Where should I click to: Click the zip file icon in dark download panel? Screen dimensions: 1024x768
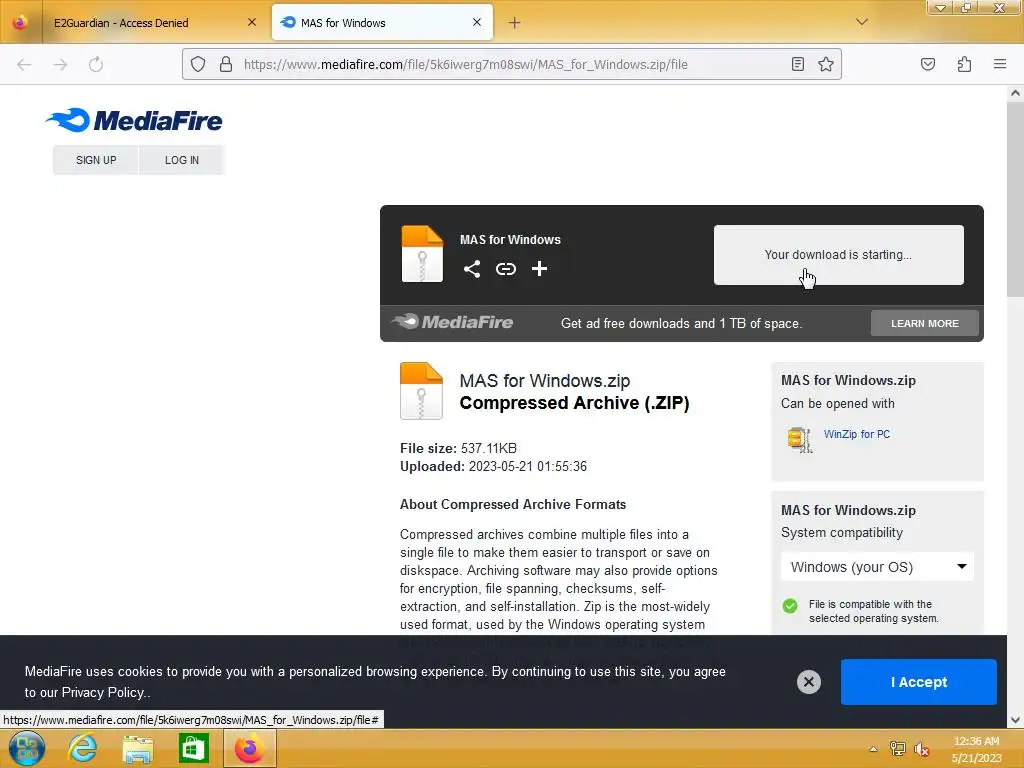[x=422, y=254]
